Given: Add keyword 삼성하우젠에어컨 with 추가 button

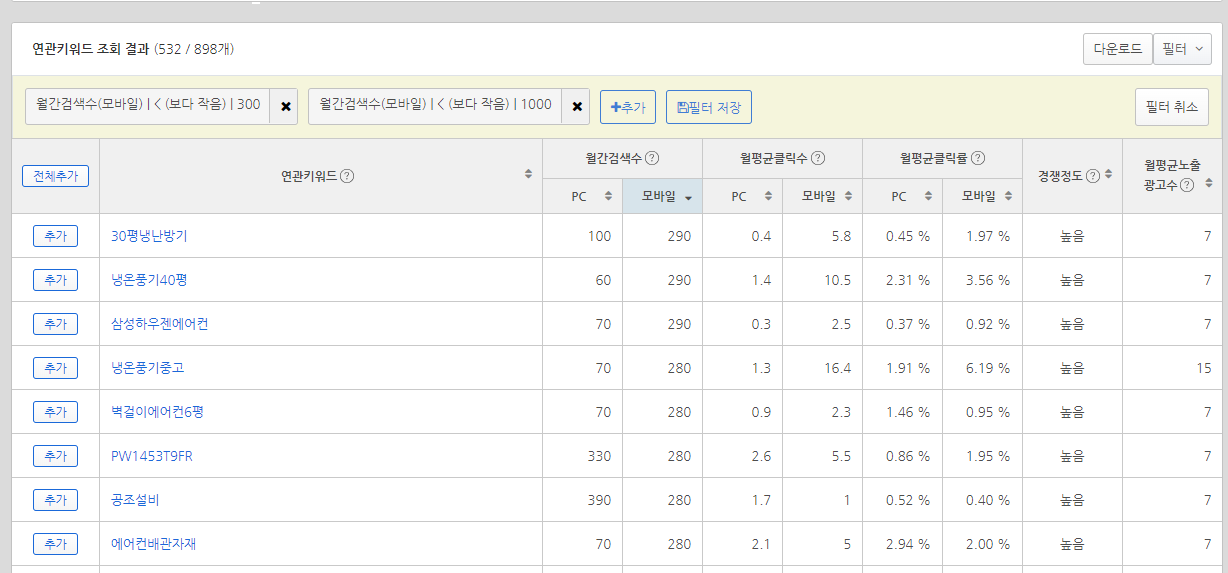Looking at the screenshot, I should 55,324.
